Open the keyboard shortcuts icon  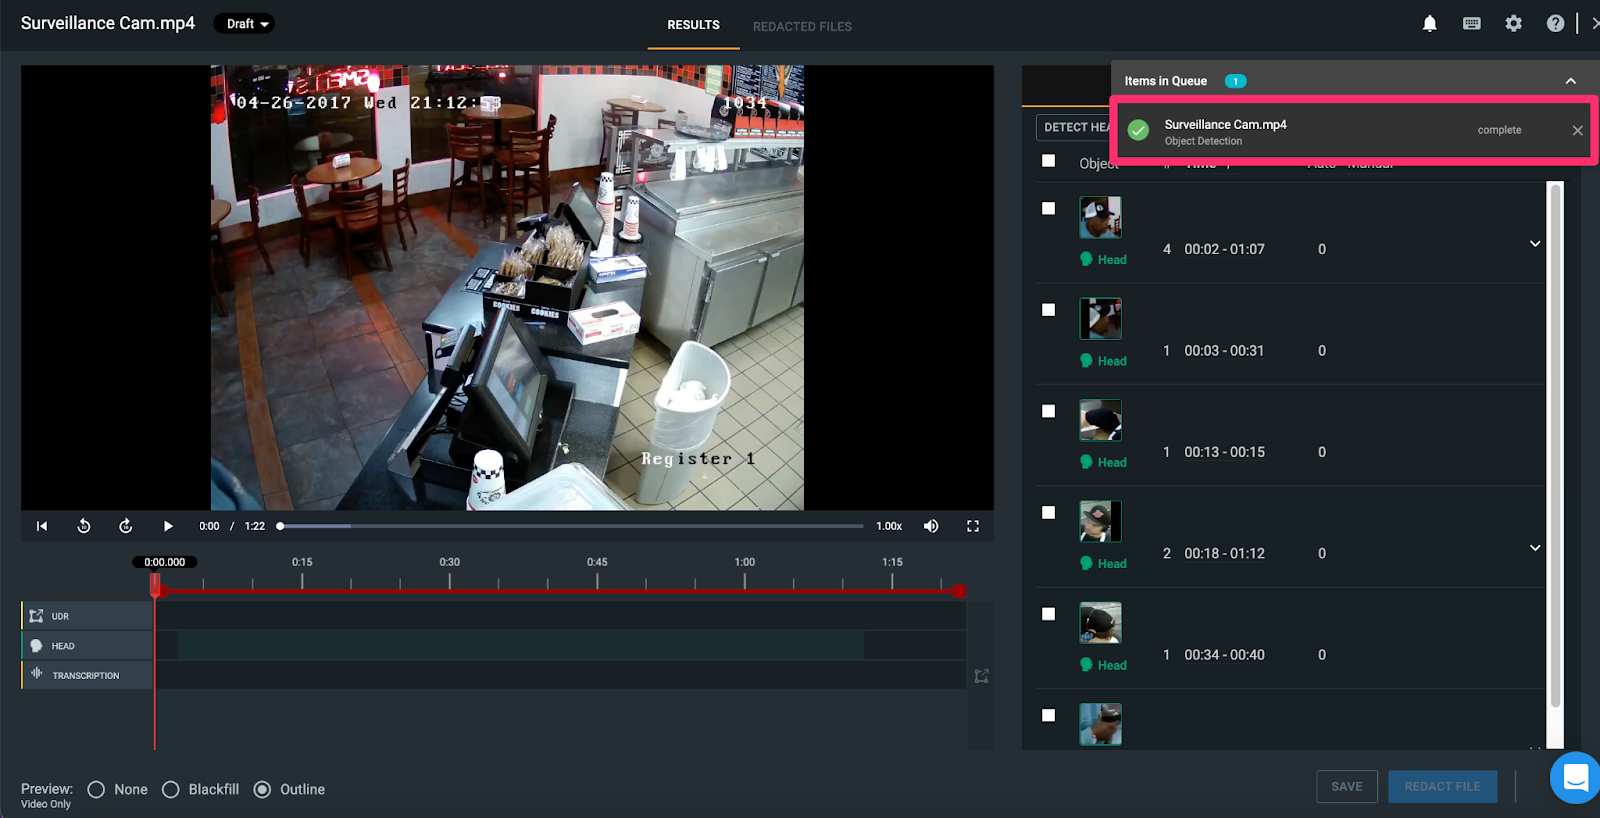click(1472, 24)
